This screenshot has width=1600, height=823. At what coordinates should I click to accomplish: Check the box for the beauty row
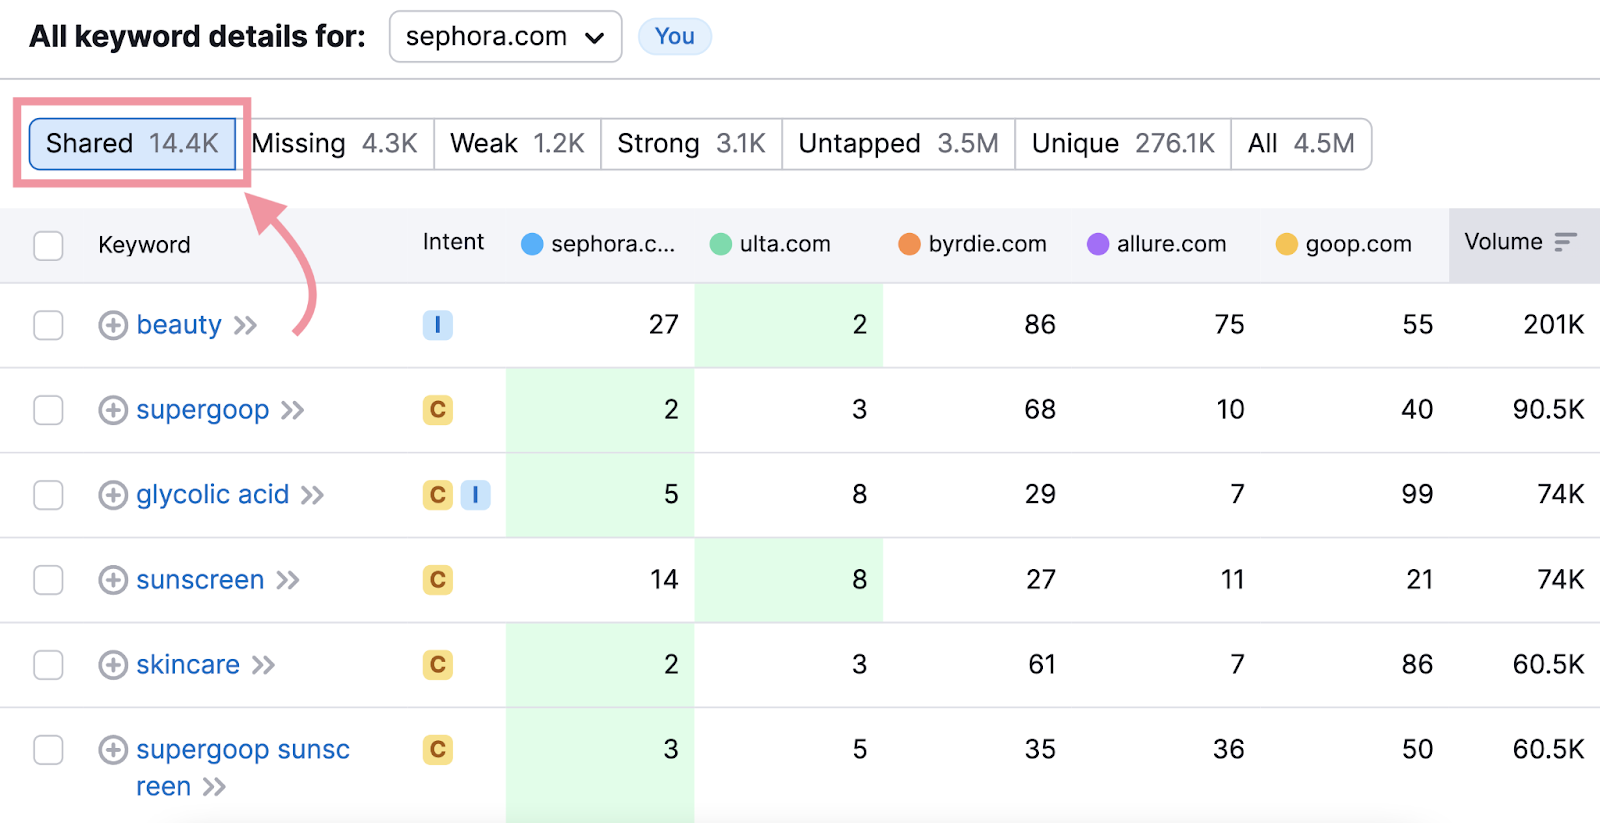pos(48,325)
